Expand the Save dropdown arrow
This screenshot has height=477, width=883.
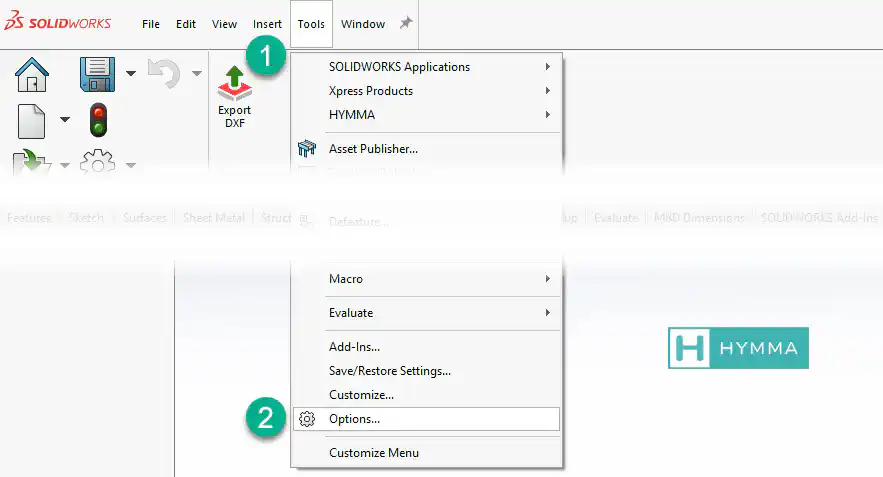click(131, 73)
